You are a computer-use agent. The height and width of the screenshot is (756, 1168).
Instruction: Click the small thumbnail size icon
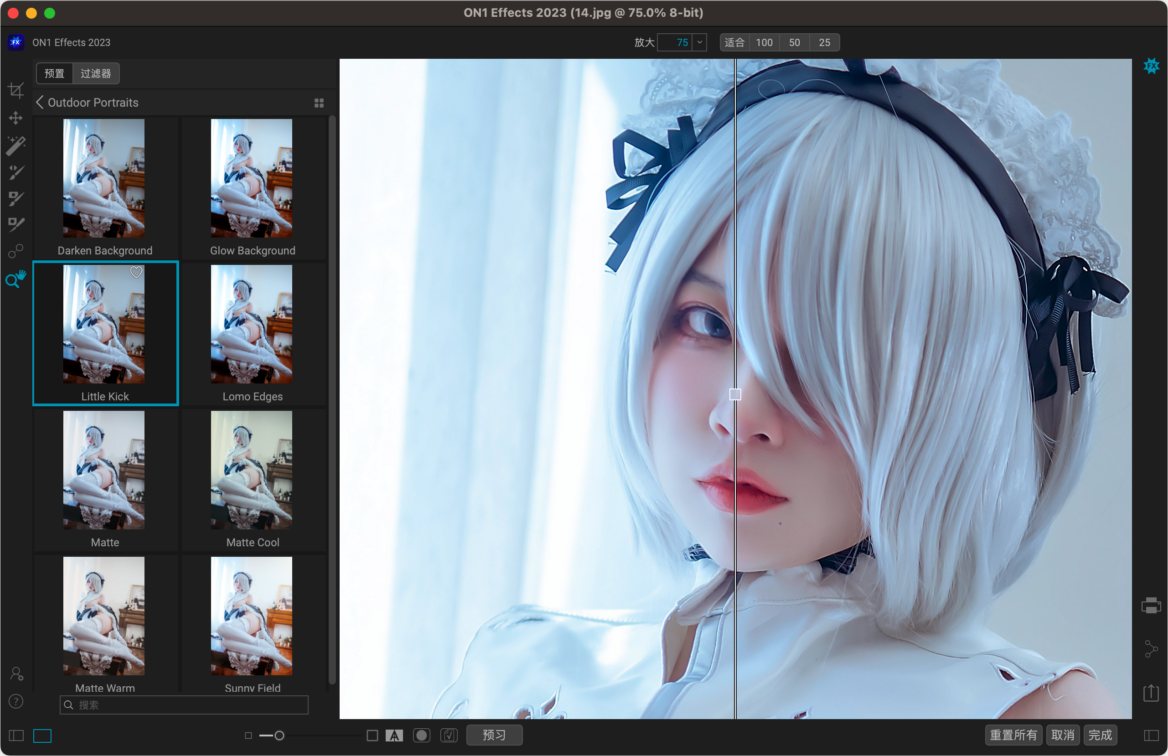[x=248, y=736]
